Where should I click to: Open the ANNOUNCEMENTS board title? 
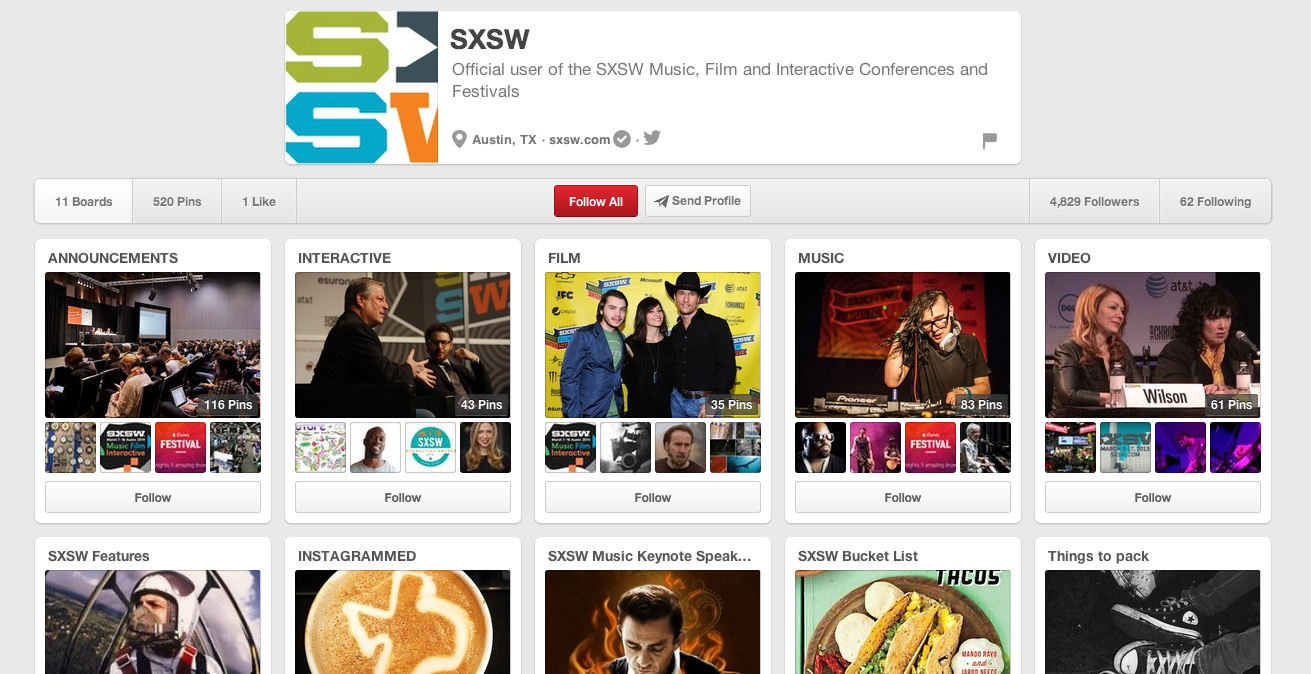pos(113,258)
